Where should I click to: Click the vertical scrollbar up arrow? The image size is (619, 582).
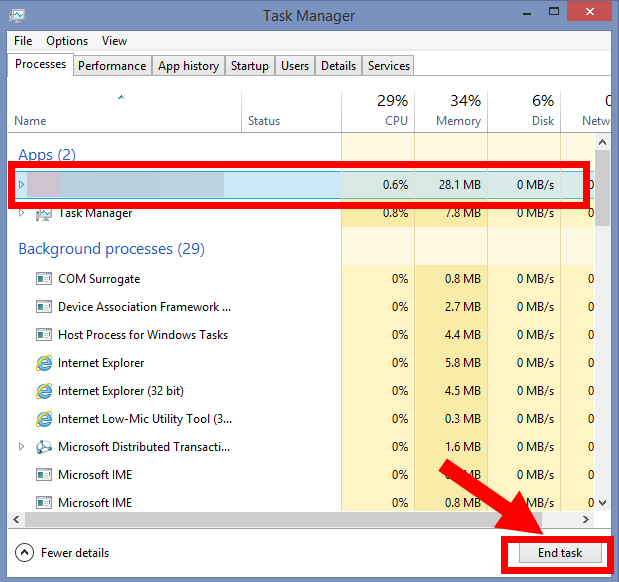(602, 142)
